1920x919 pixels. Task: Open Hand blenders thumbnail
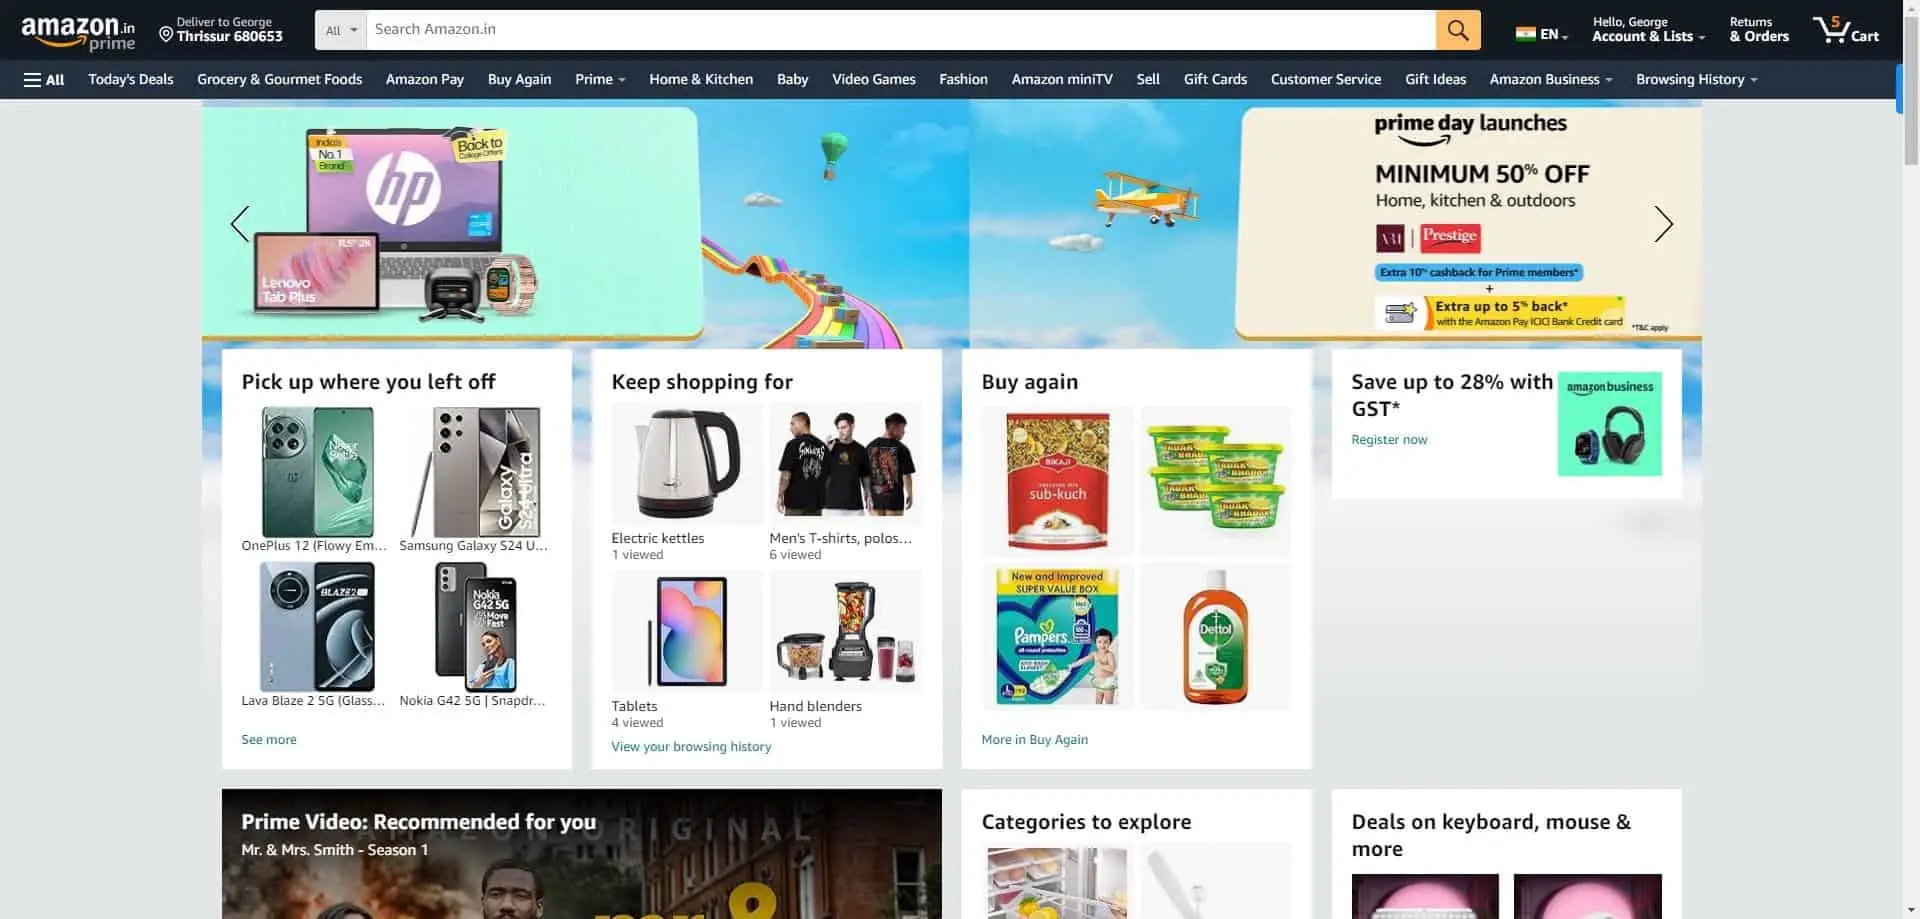[x=845, y=632]
